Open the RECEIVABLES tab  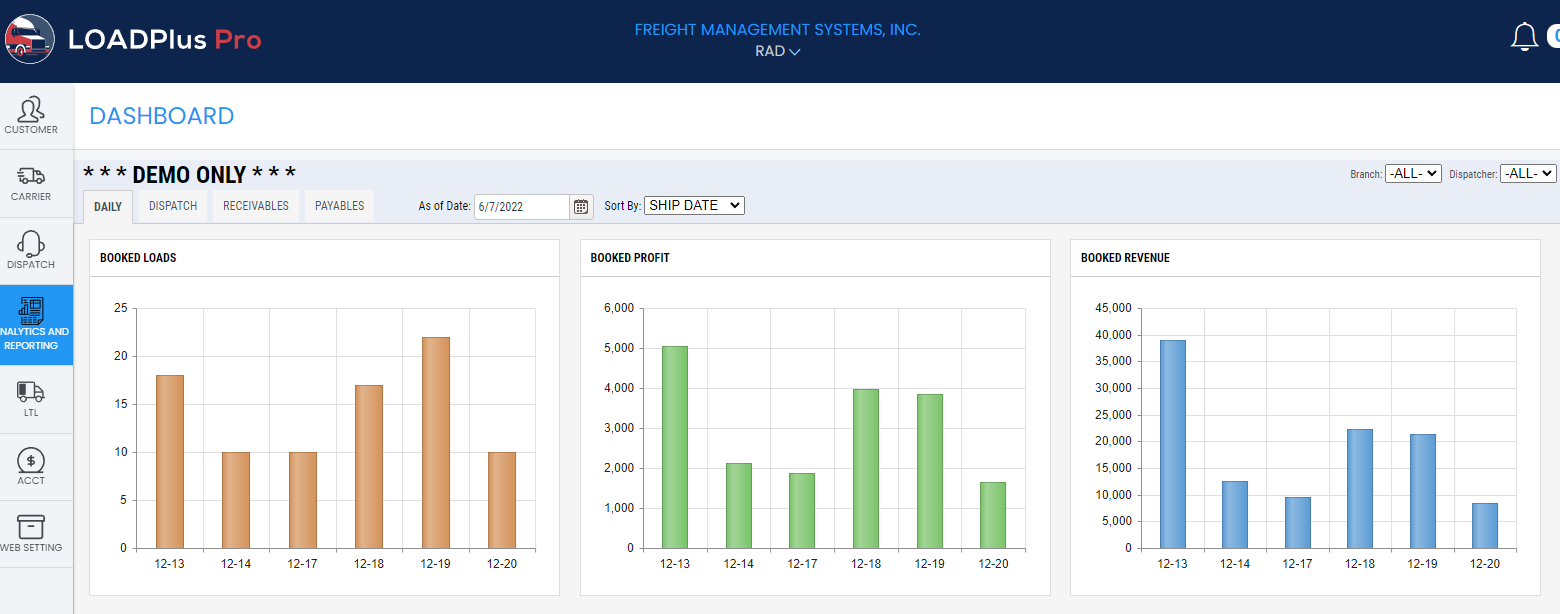(x=256, y=205)
